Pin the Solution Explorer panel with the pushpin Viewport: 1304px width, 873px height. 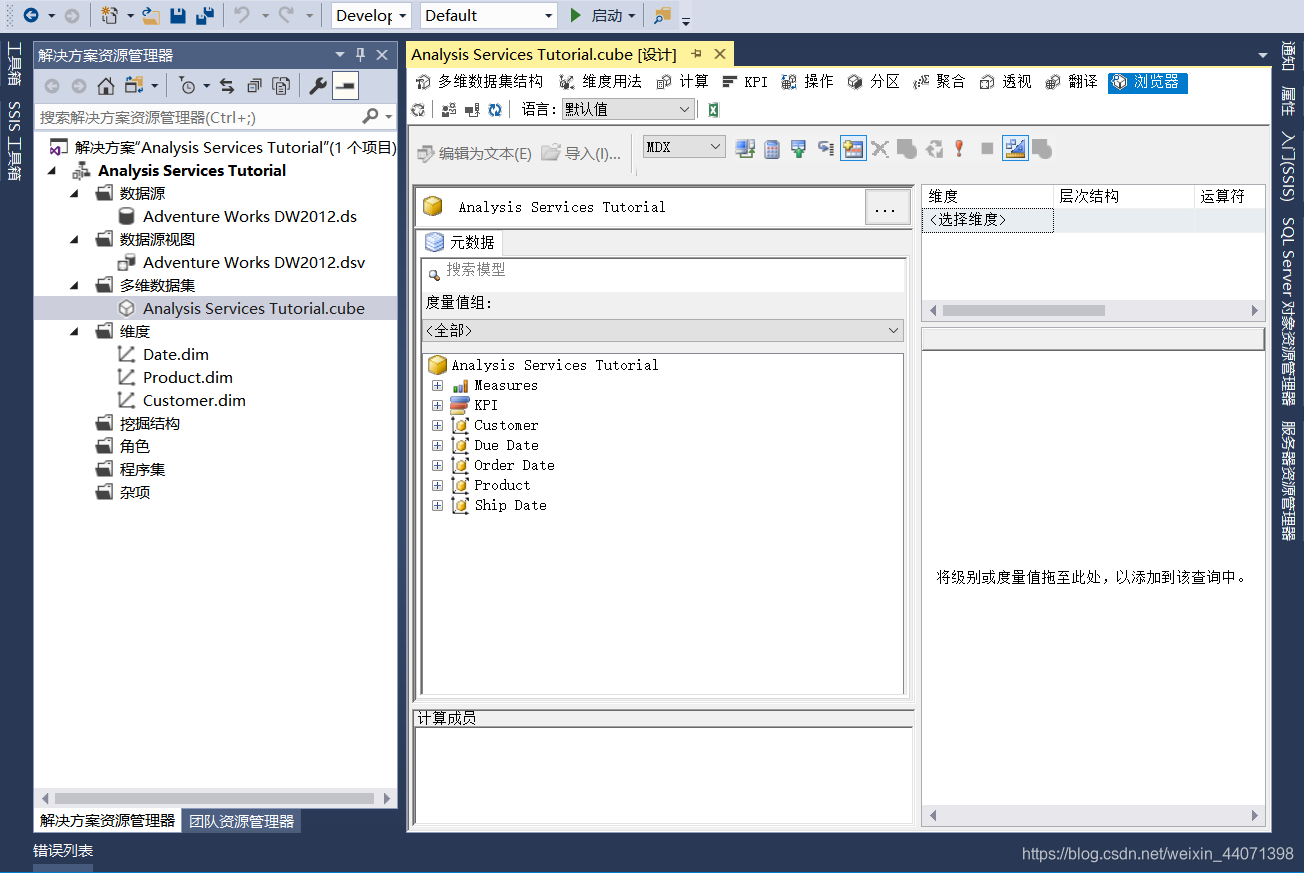(360, 55)
